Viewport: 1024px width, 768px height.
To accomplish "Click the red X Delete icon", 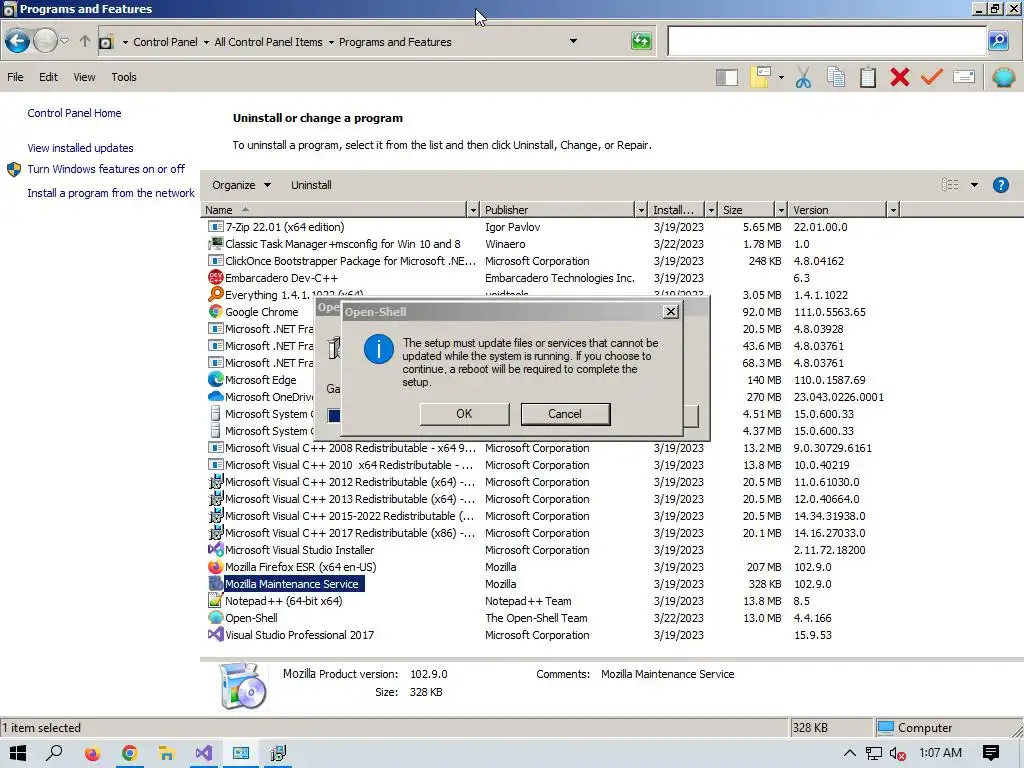I will pyautogui.click(x=900, y=78).
